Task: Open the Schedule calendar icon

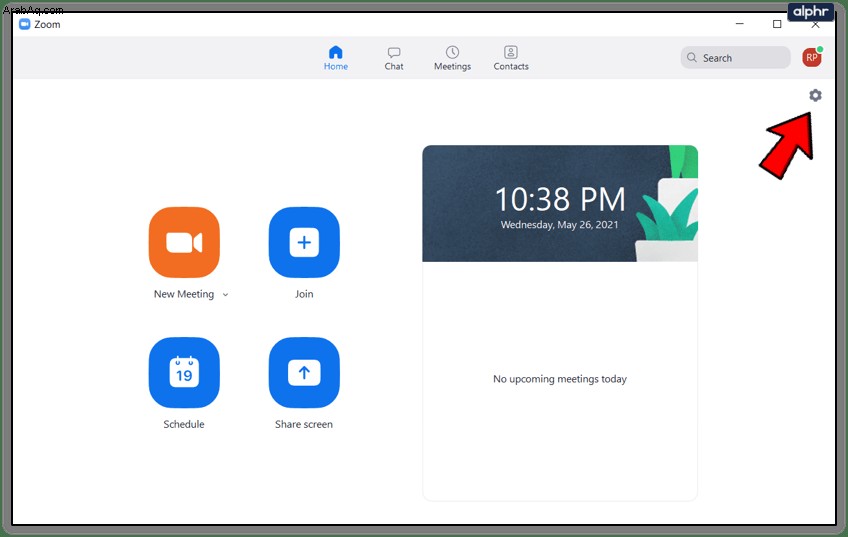Action: click(x=184, y=373)
